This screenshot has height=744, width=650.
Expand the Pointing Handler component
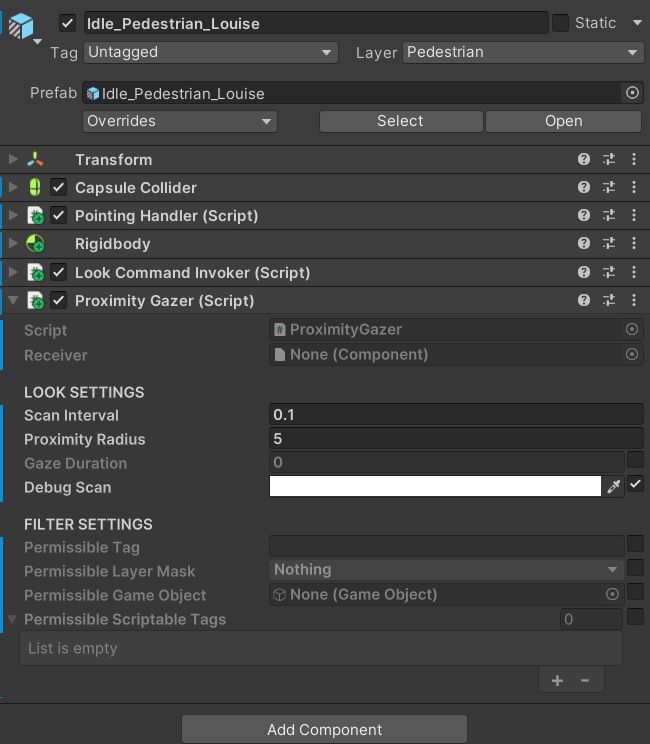13,215
